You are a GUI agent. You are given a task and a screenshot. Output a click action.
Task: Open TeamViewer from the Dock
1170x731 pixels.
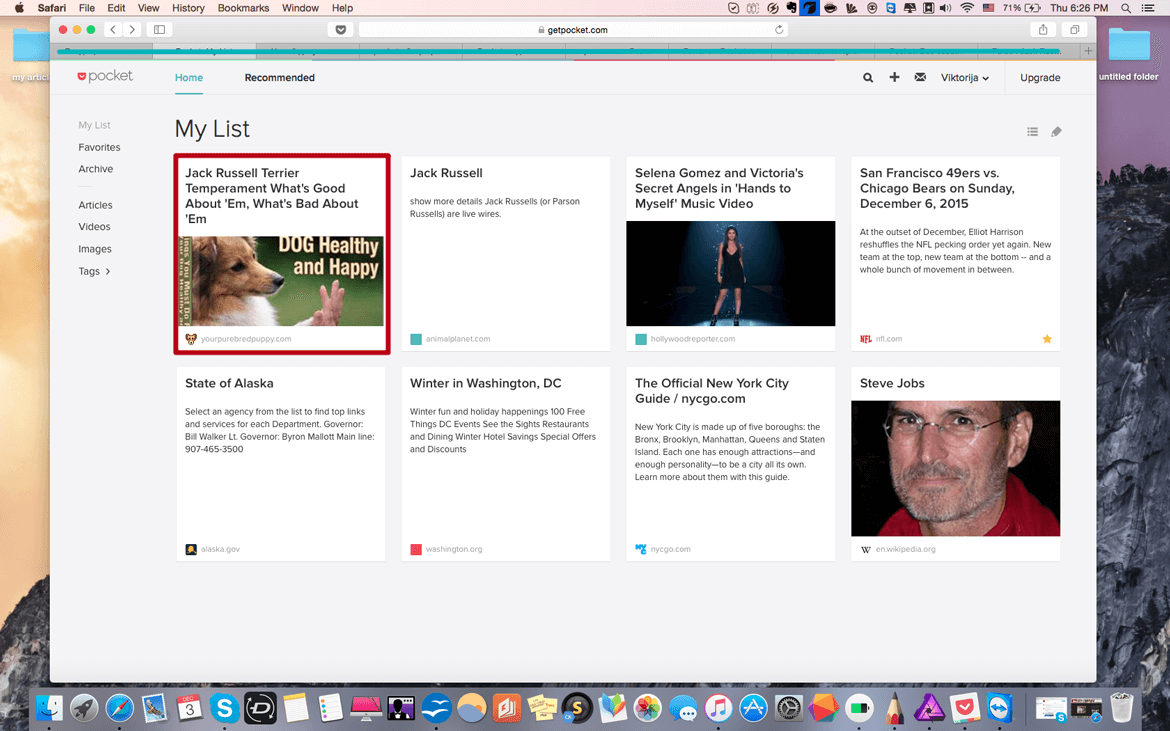tap(1000, 707)
